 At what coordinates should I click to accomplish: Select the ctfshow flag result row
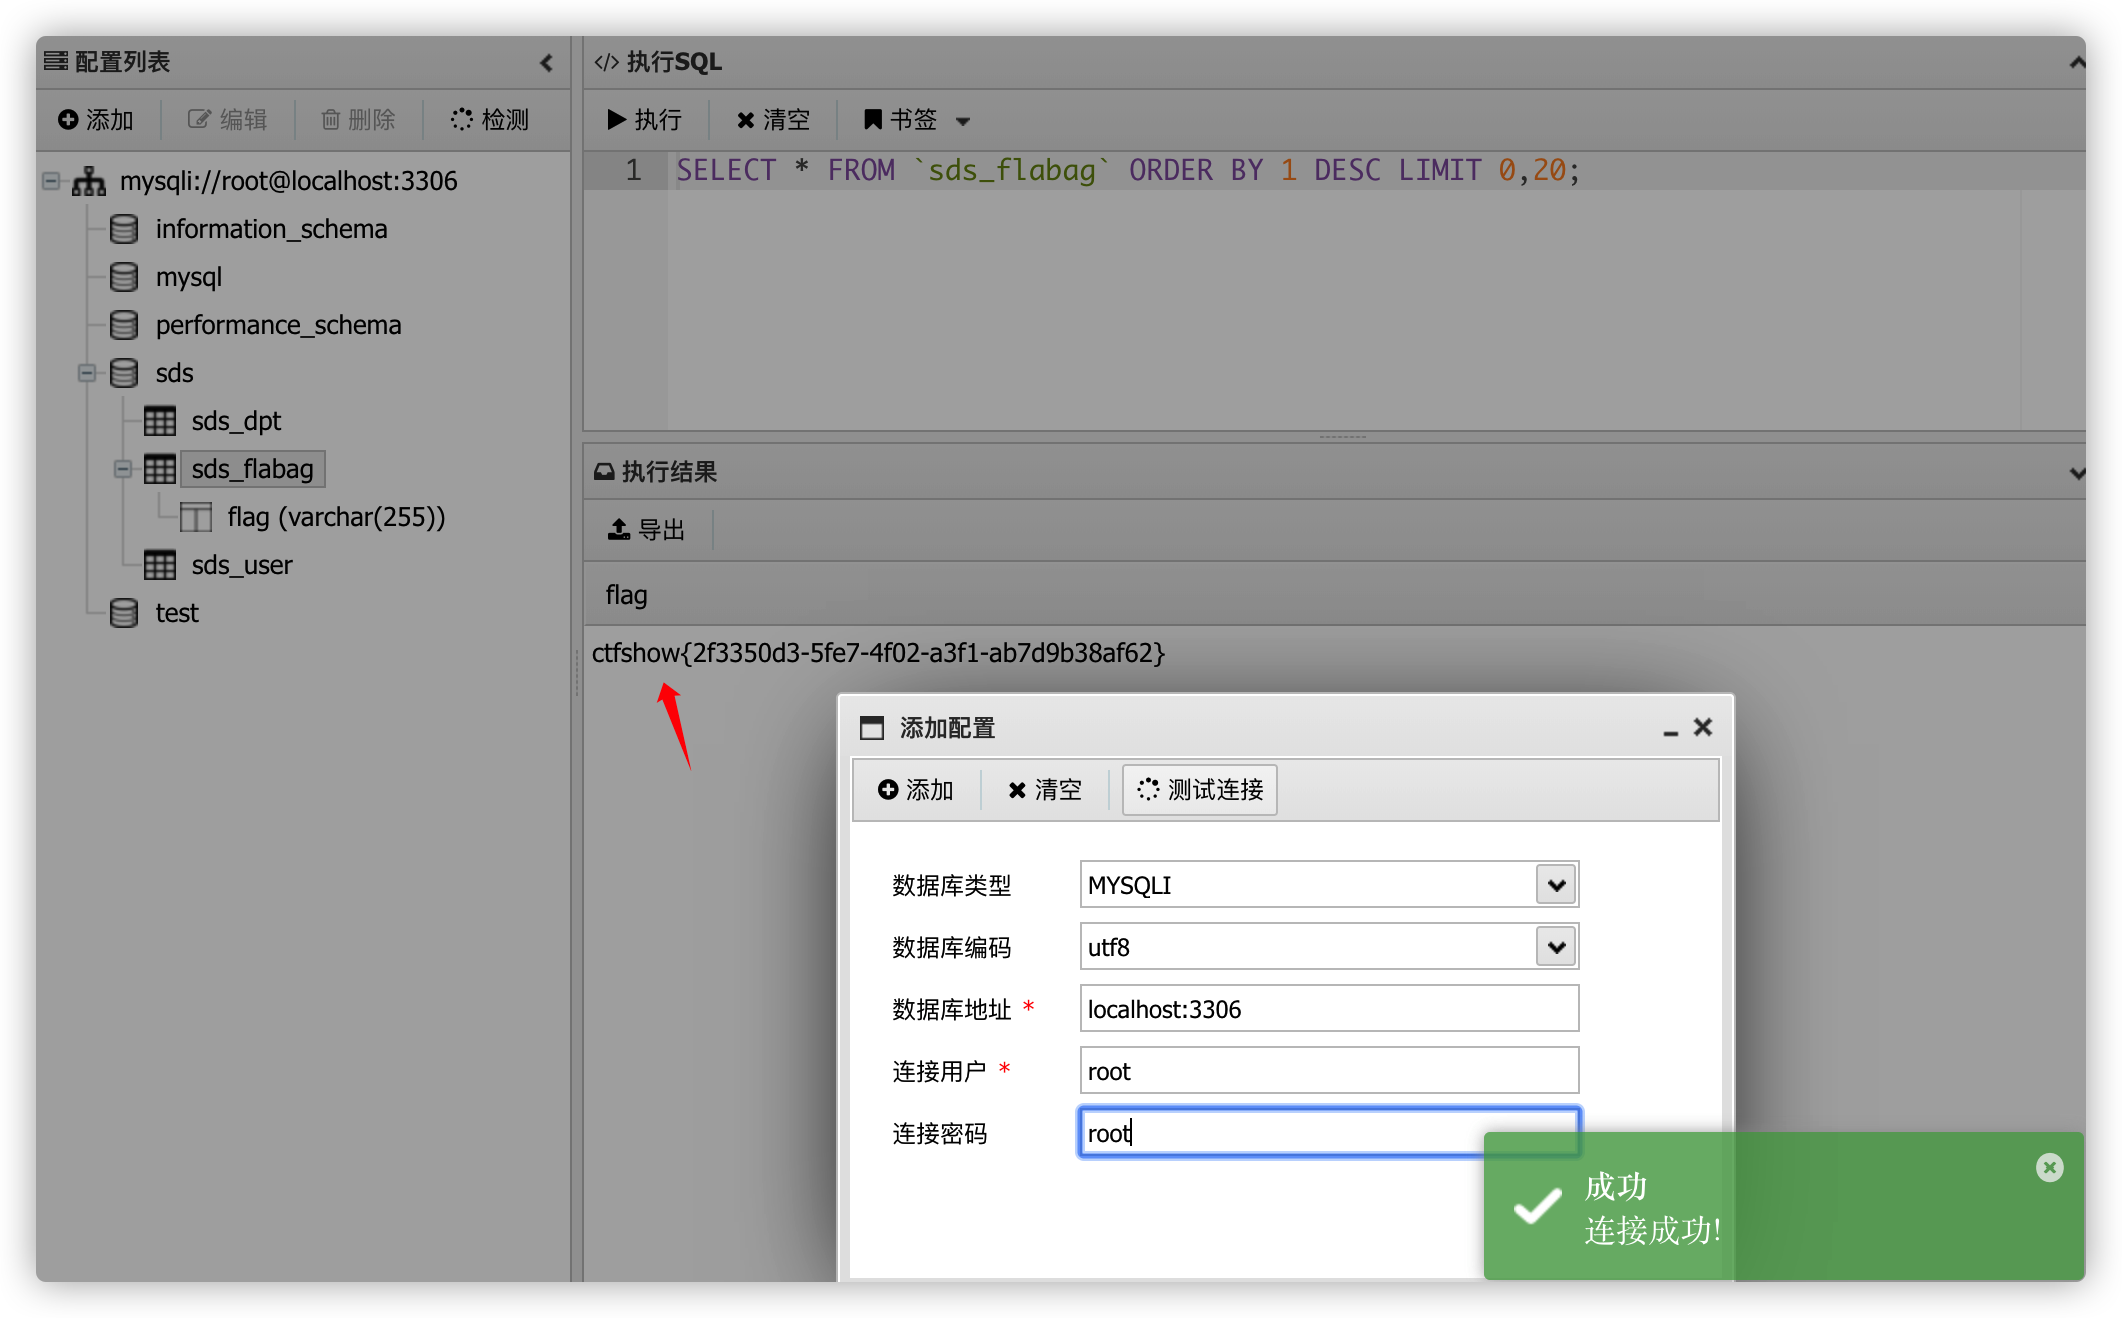point(878,653)
